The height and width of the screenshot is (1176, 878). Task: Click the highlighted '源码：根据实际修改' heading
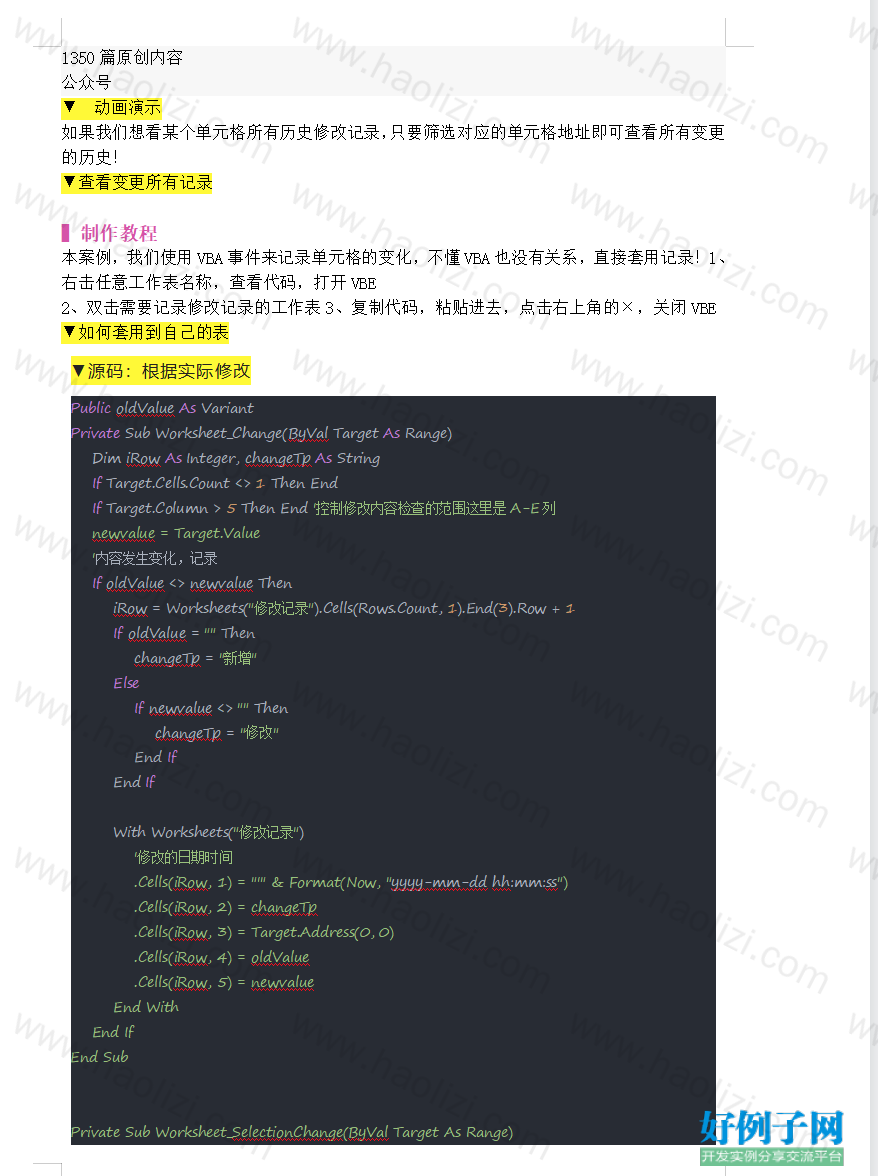[x=161, y=371]
